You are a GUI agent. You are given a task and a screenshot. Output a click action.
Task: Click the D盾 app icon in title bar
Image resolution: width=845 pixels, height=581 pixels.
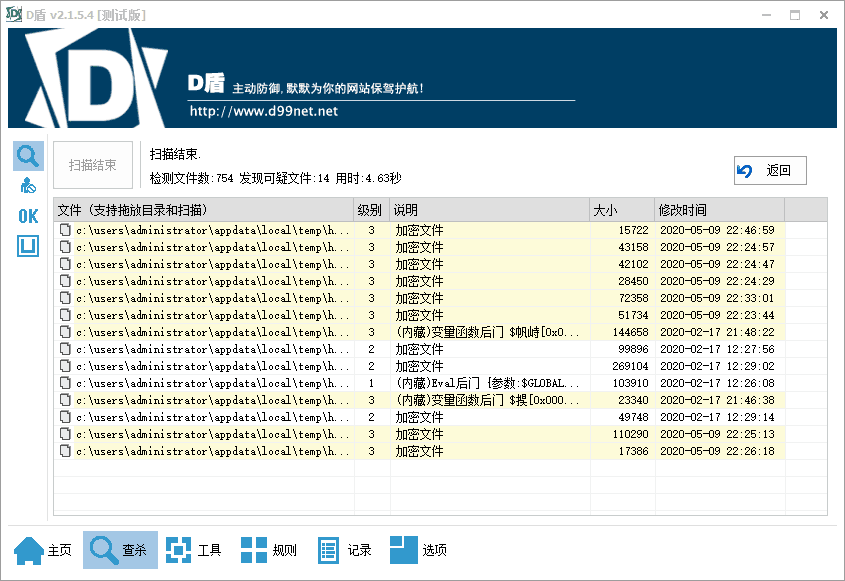[13, 15]
